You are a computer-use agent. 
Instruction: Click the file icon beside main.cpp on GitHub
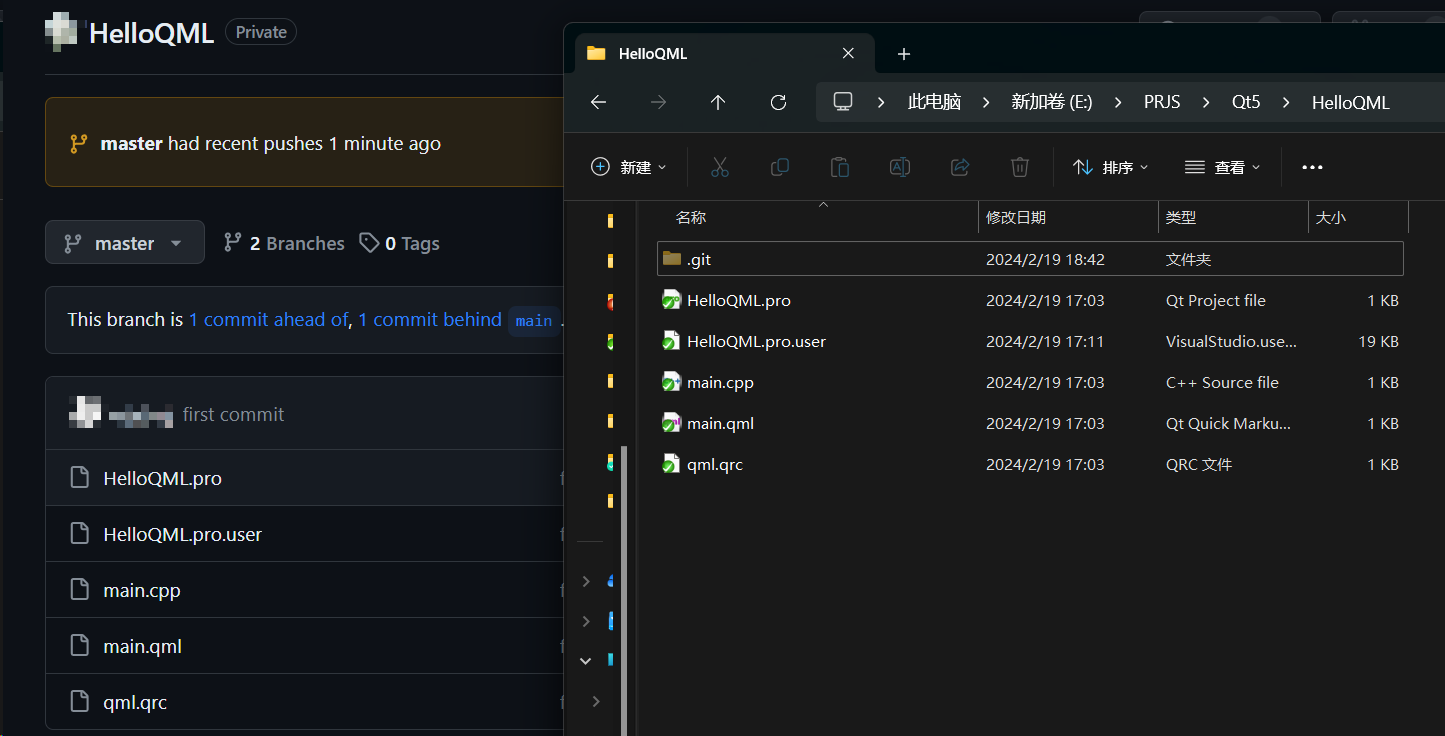(80, 590)
